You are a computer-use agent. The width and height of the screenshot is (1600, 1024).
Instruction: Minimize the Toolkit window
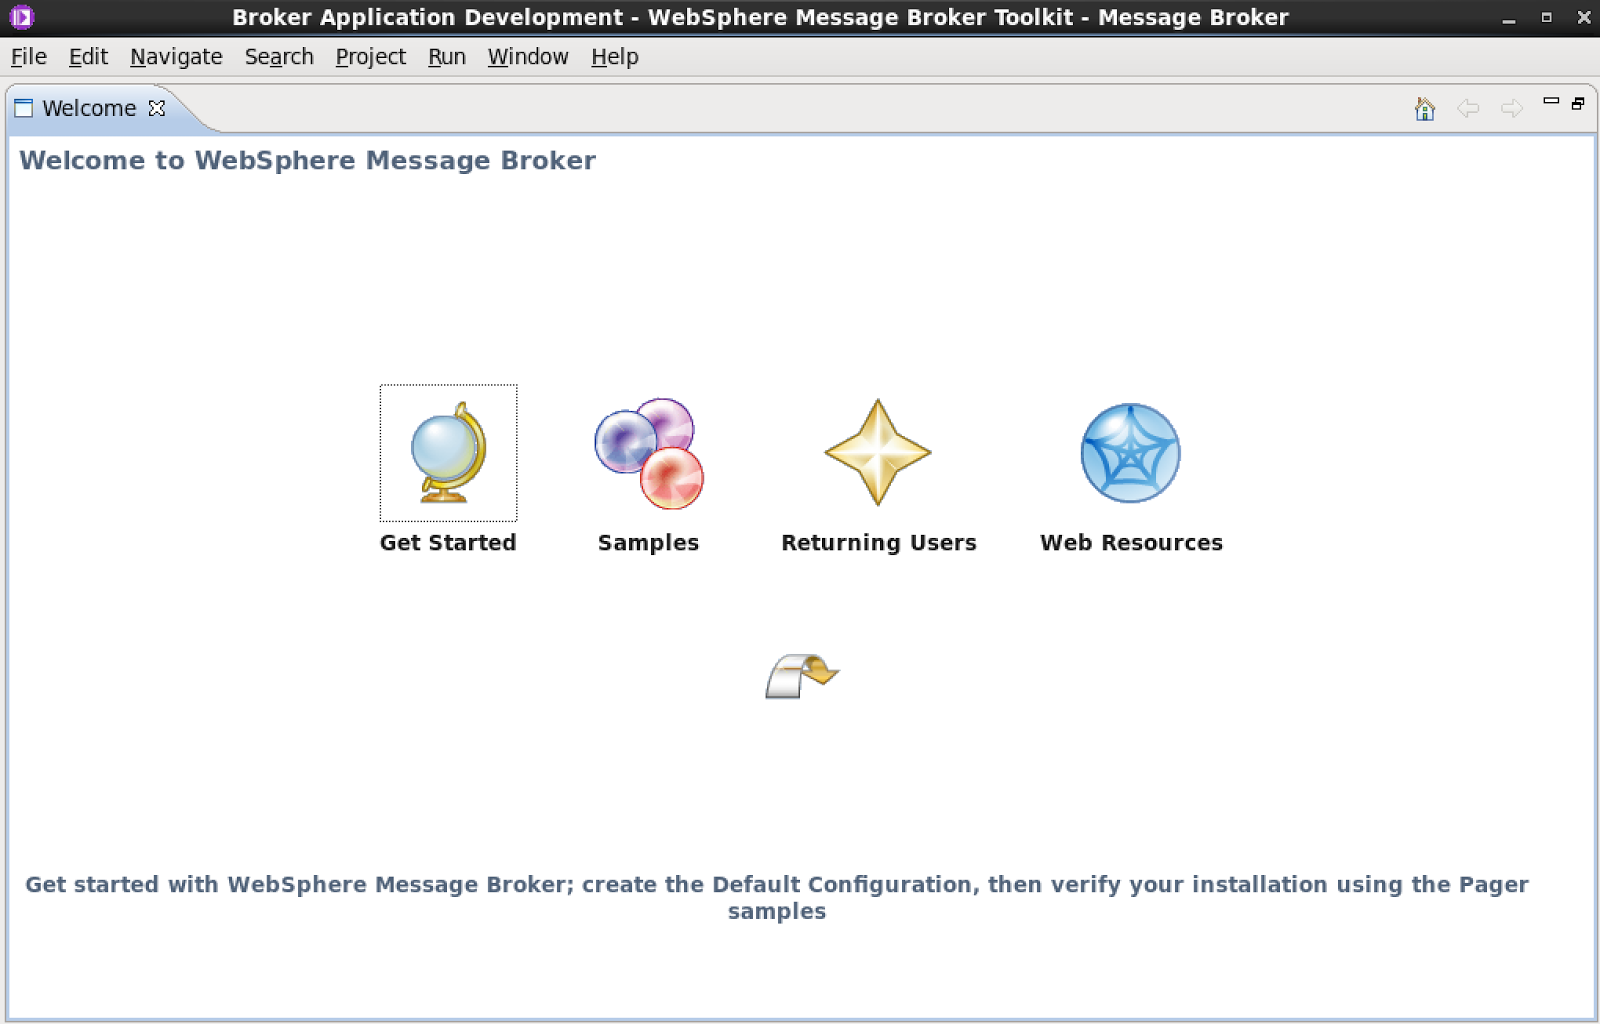[1509, 18]
